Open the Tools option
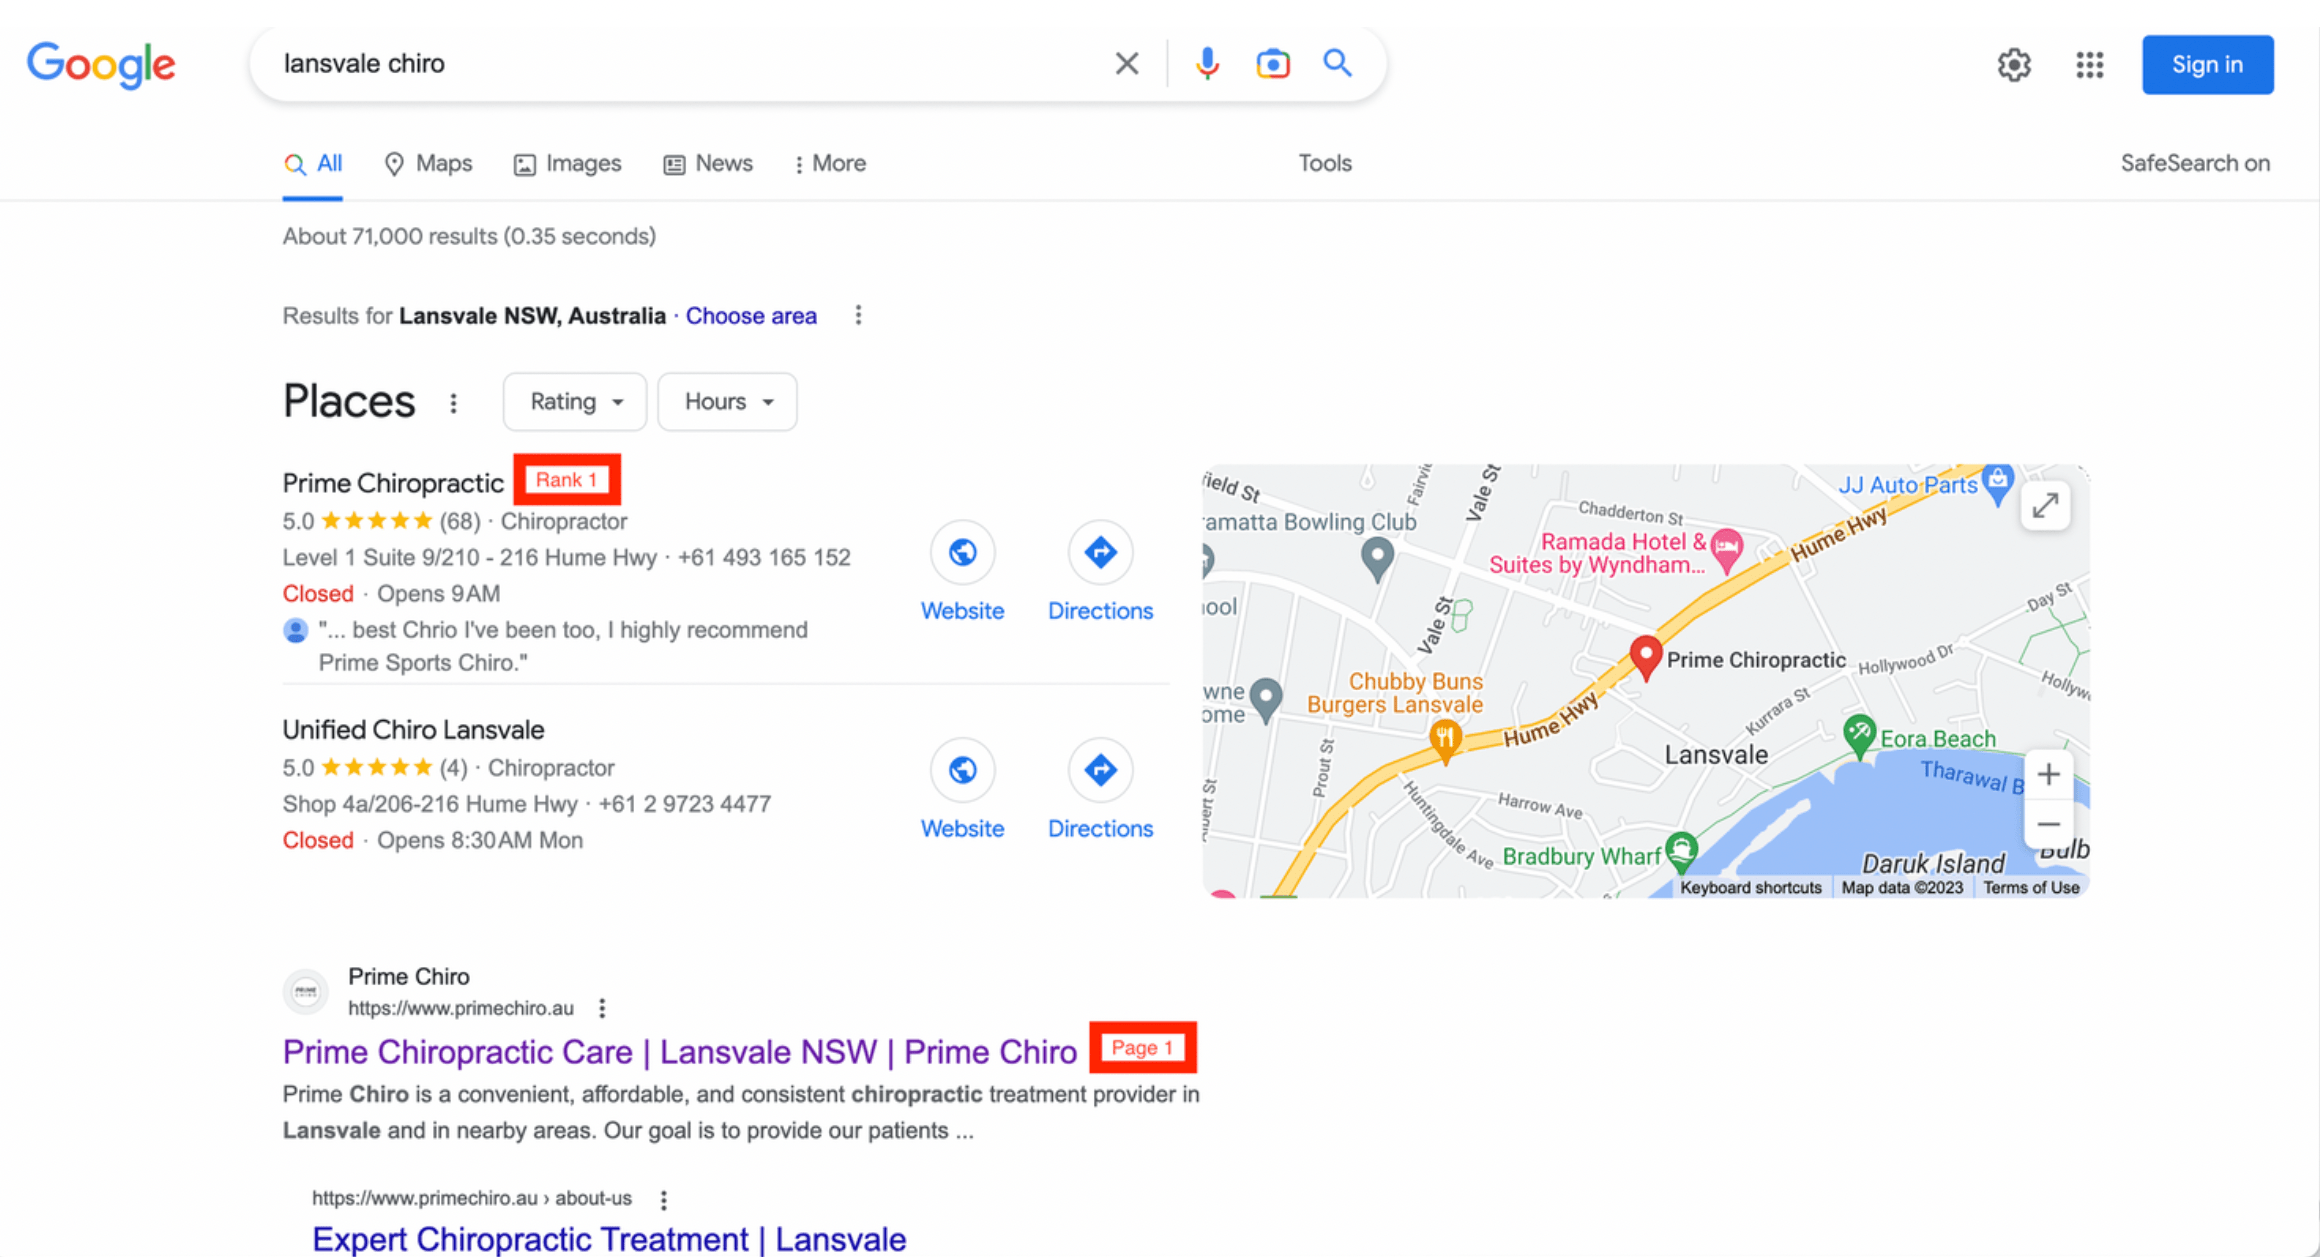Viewport: 2320px width, 1257px height. click(x=1325, y=163)
